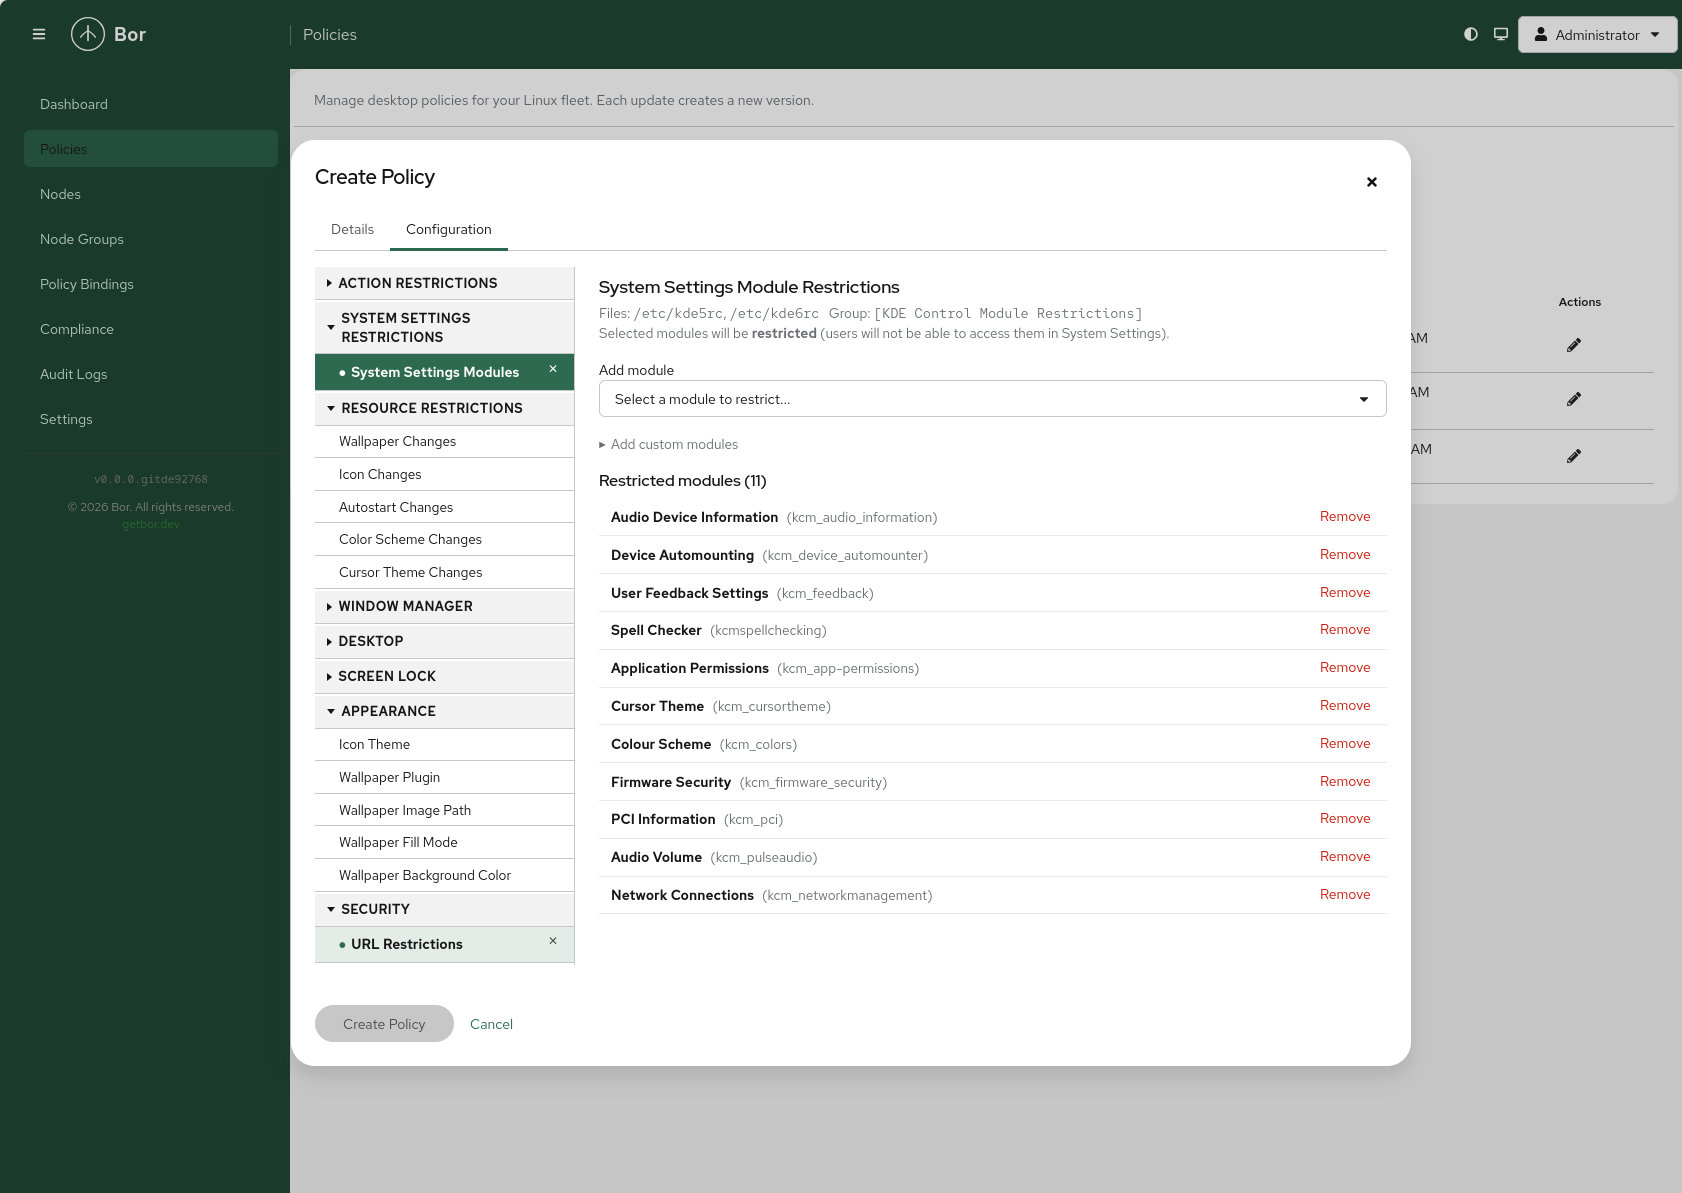Viewport: 1682px width, 1193px height.
Task: Select Color Scheme Changes in the tree
Action: tap(444, 539)
